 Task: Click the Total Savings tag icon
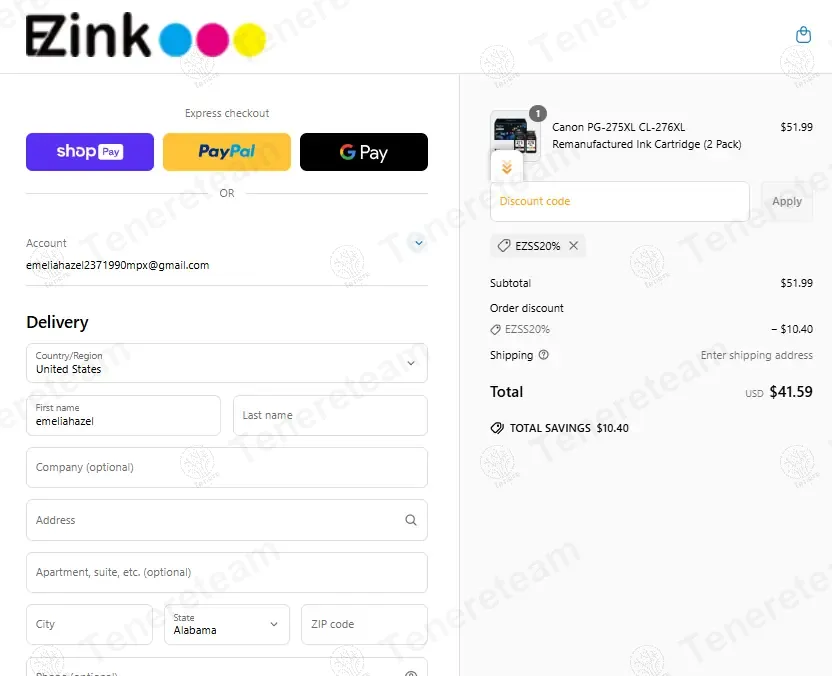497,428
